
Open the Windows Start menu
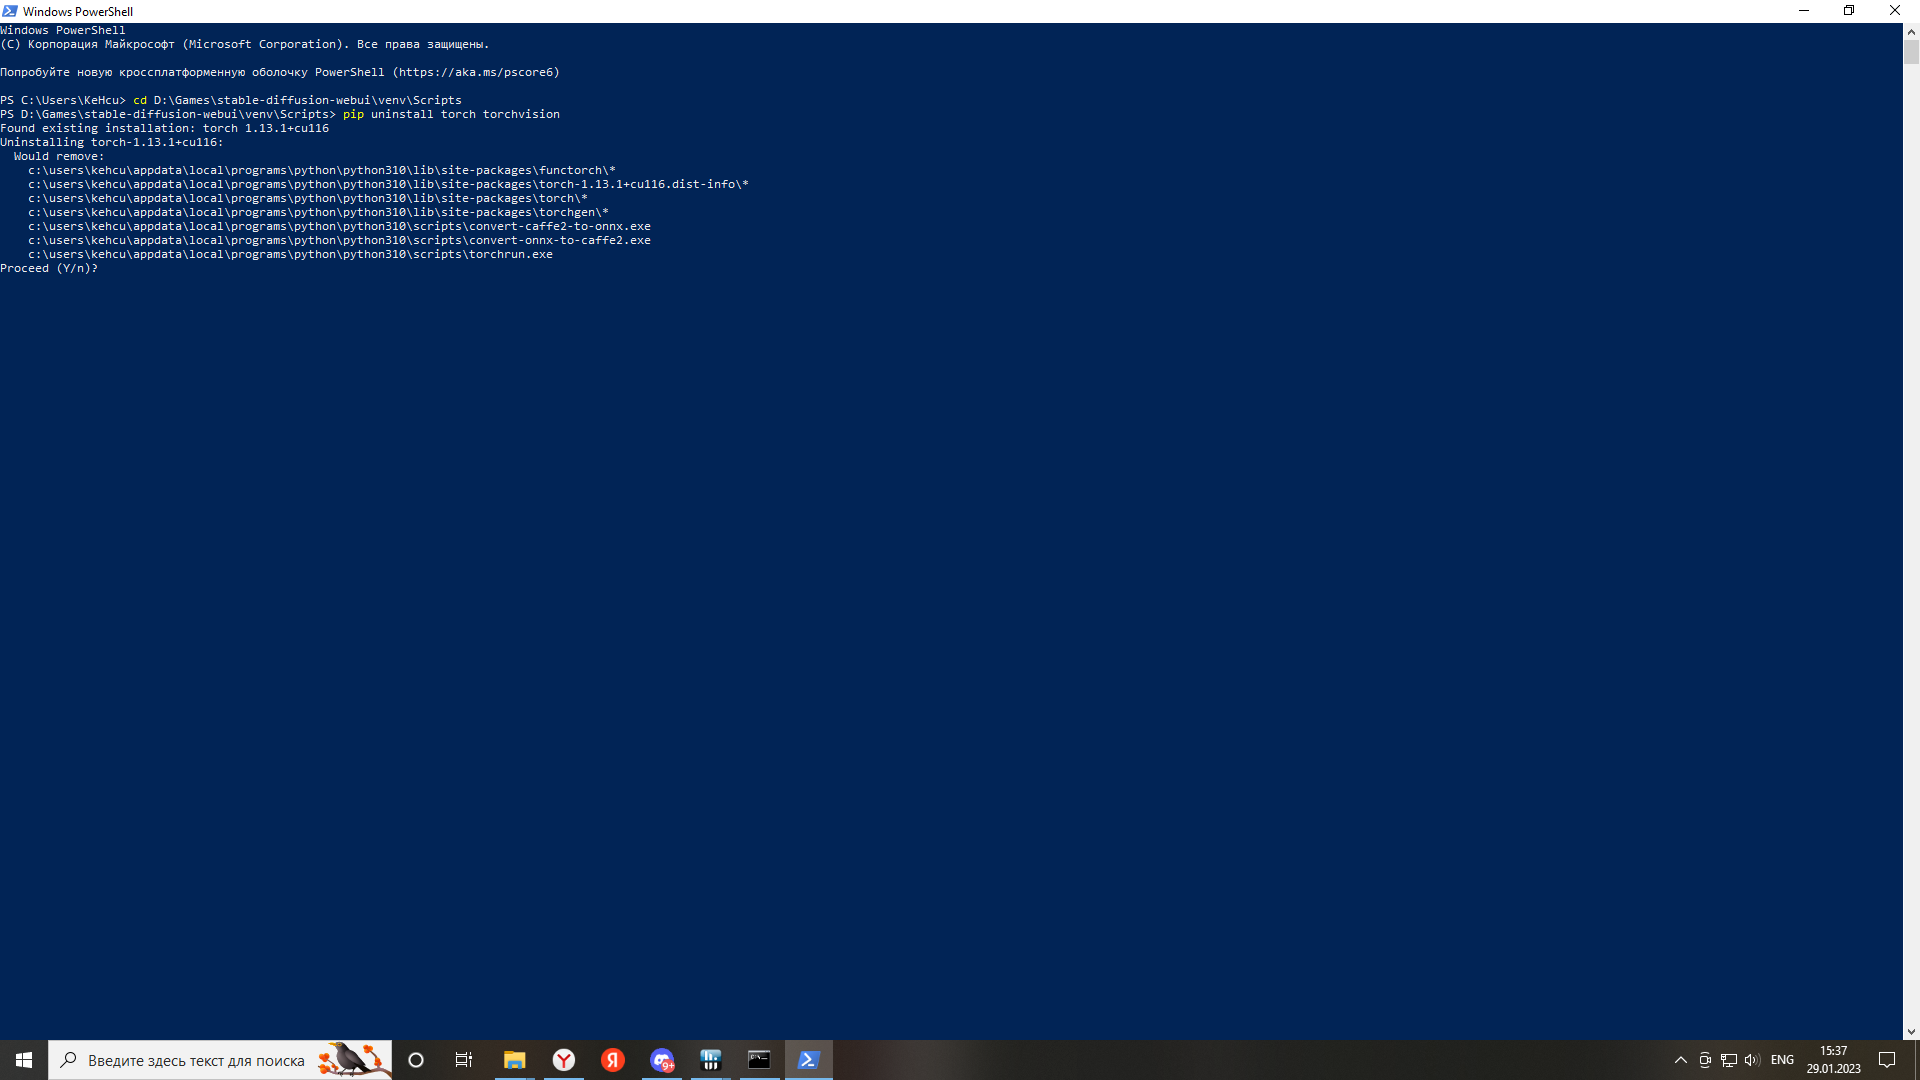click(23, 1060)
